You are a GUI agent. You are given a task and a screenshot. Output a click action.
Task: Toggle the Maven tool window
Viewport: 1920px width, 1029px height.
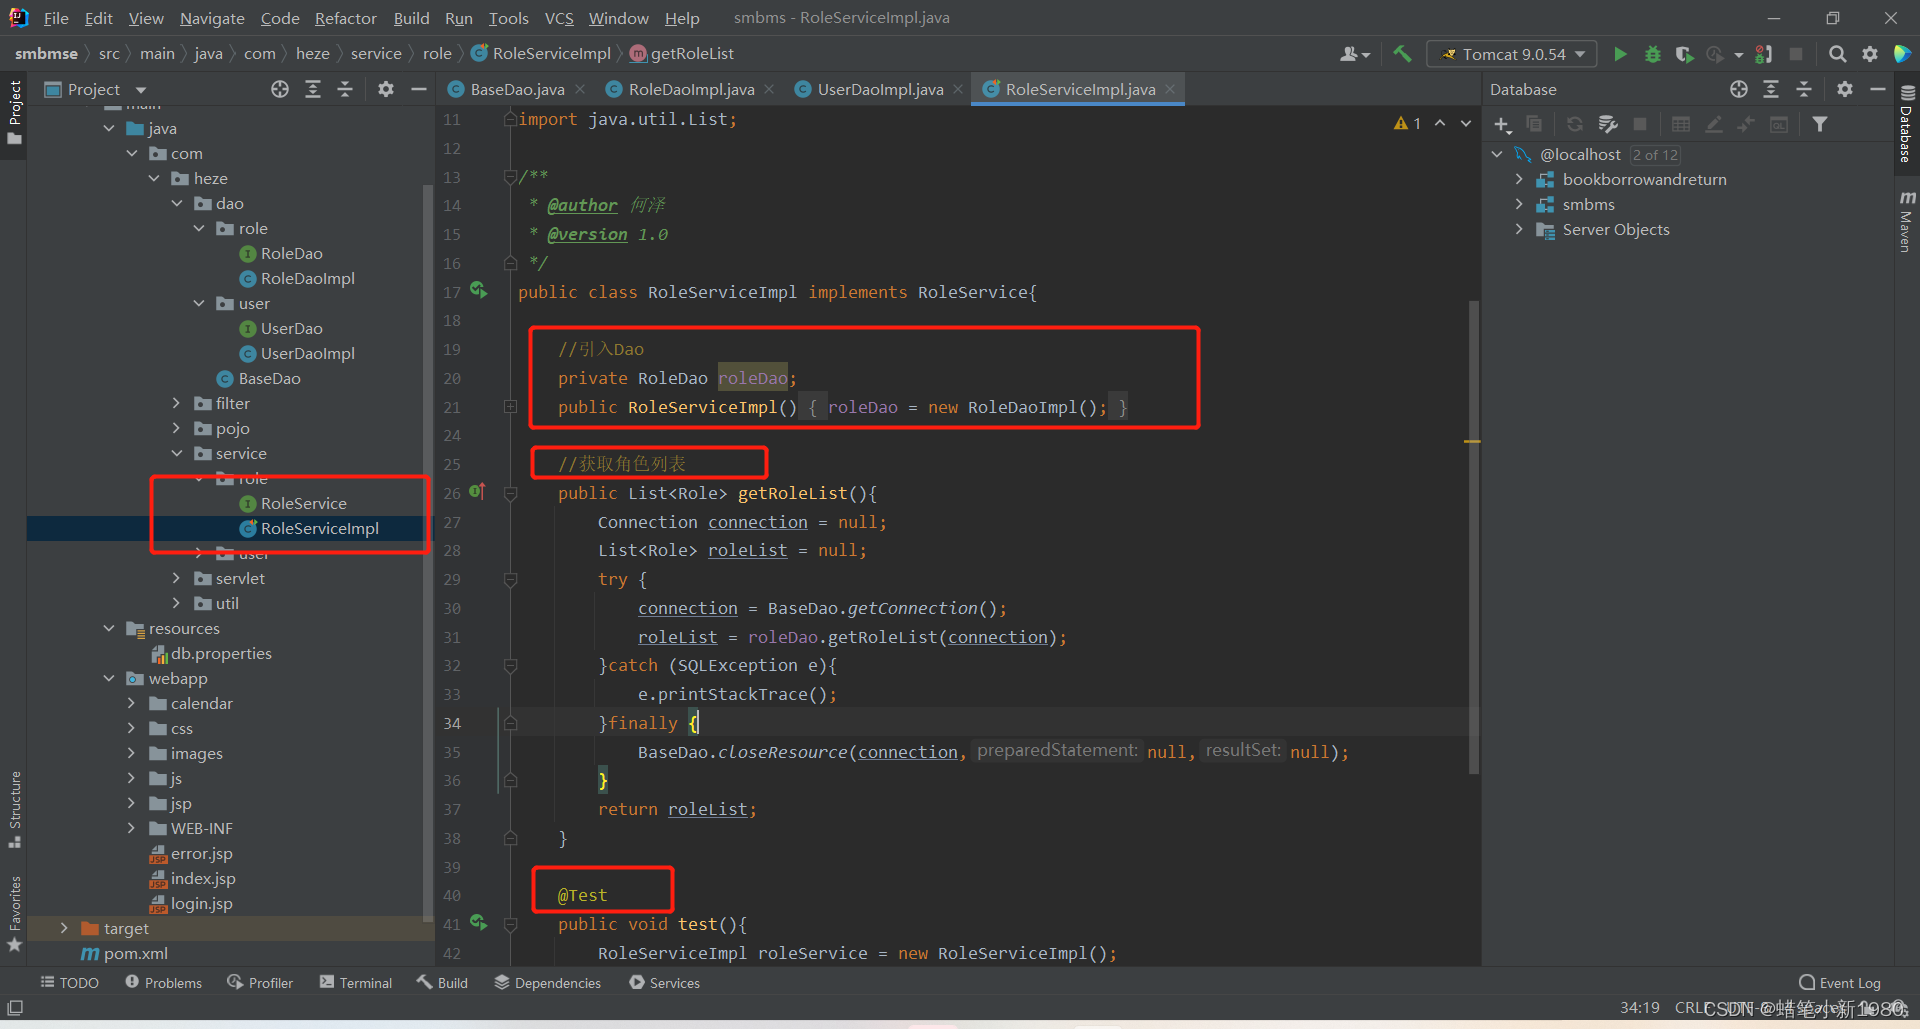(1906, 221)
